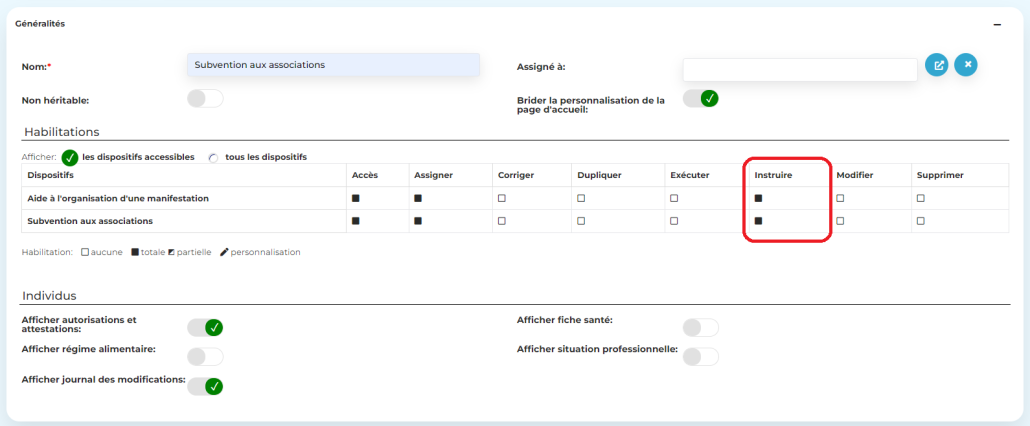Check Corriger for Subvention aux associations row
Viewport: 1030px width, 426px height.
[x=502, y=221]
